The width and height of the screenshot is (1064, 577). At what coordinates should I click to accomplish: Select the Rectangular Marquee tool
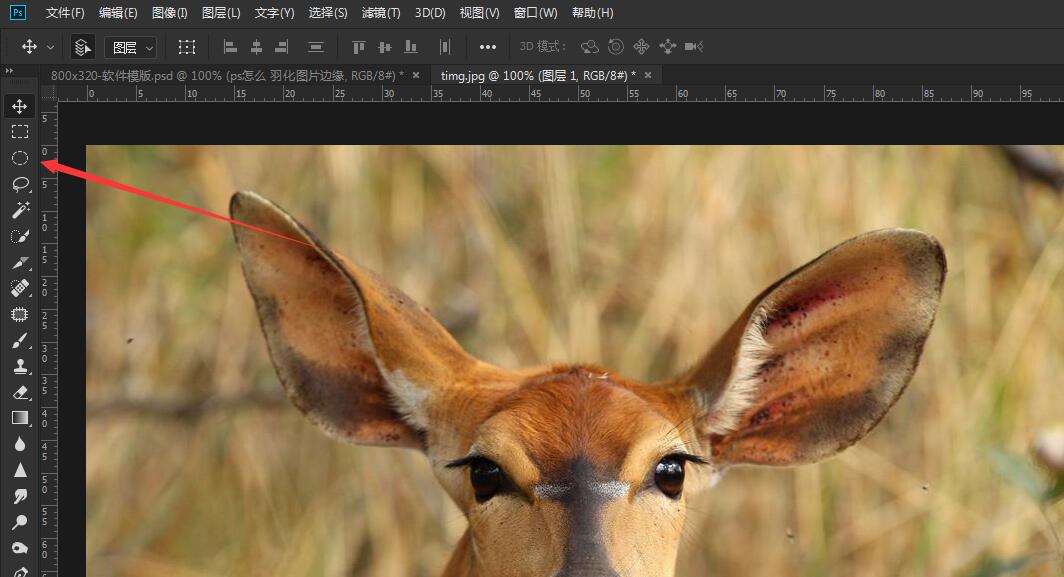[20, 132]
